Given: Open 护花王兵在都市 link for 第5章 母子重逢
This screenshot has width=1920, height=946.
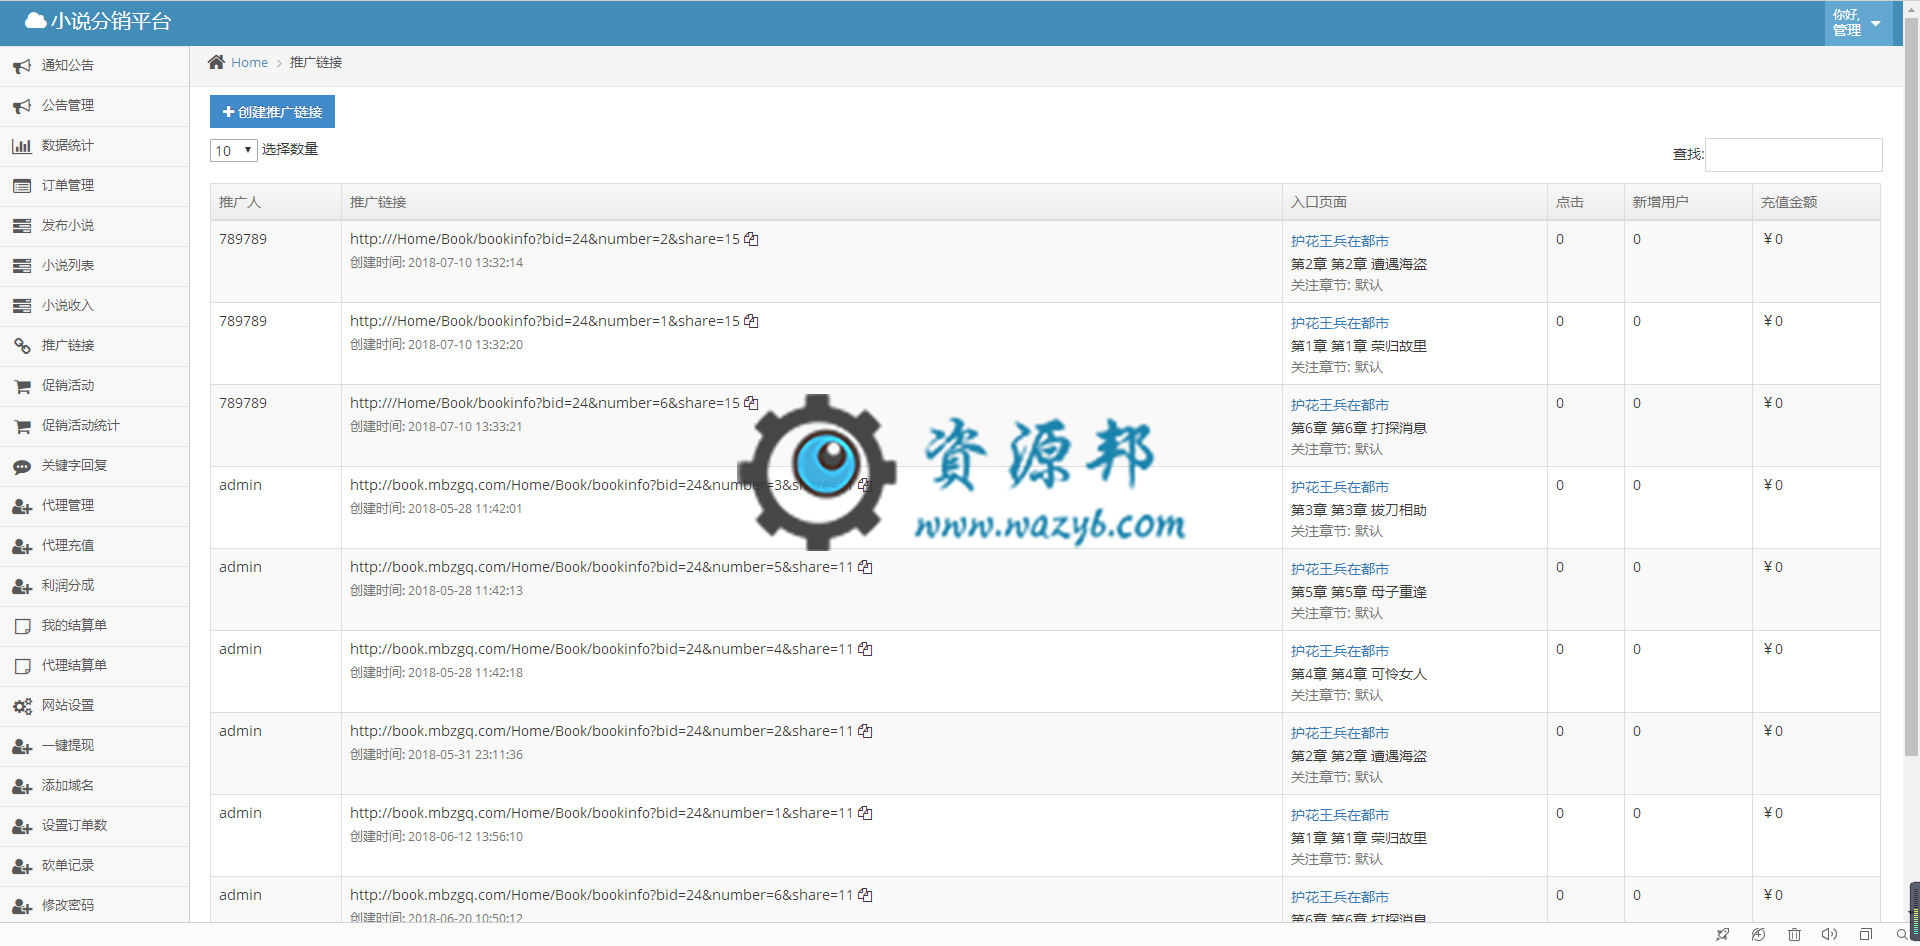Looking at the screenshot, I should [1339, 569].
